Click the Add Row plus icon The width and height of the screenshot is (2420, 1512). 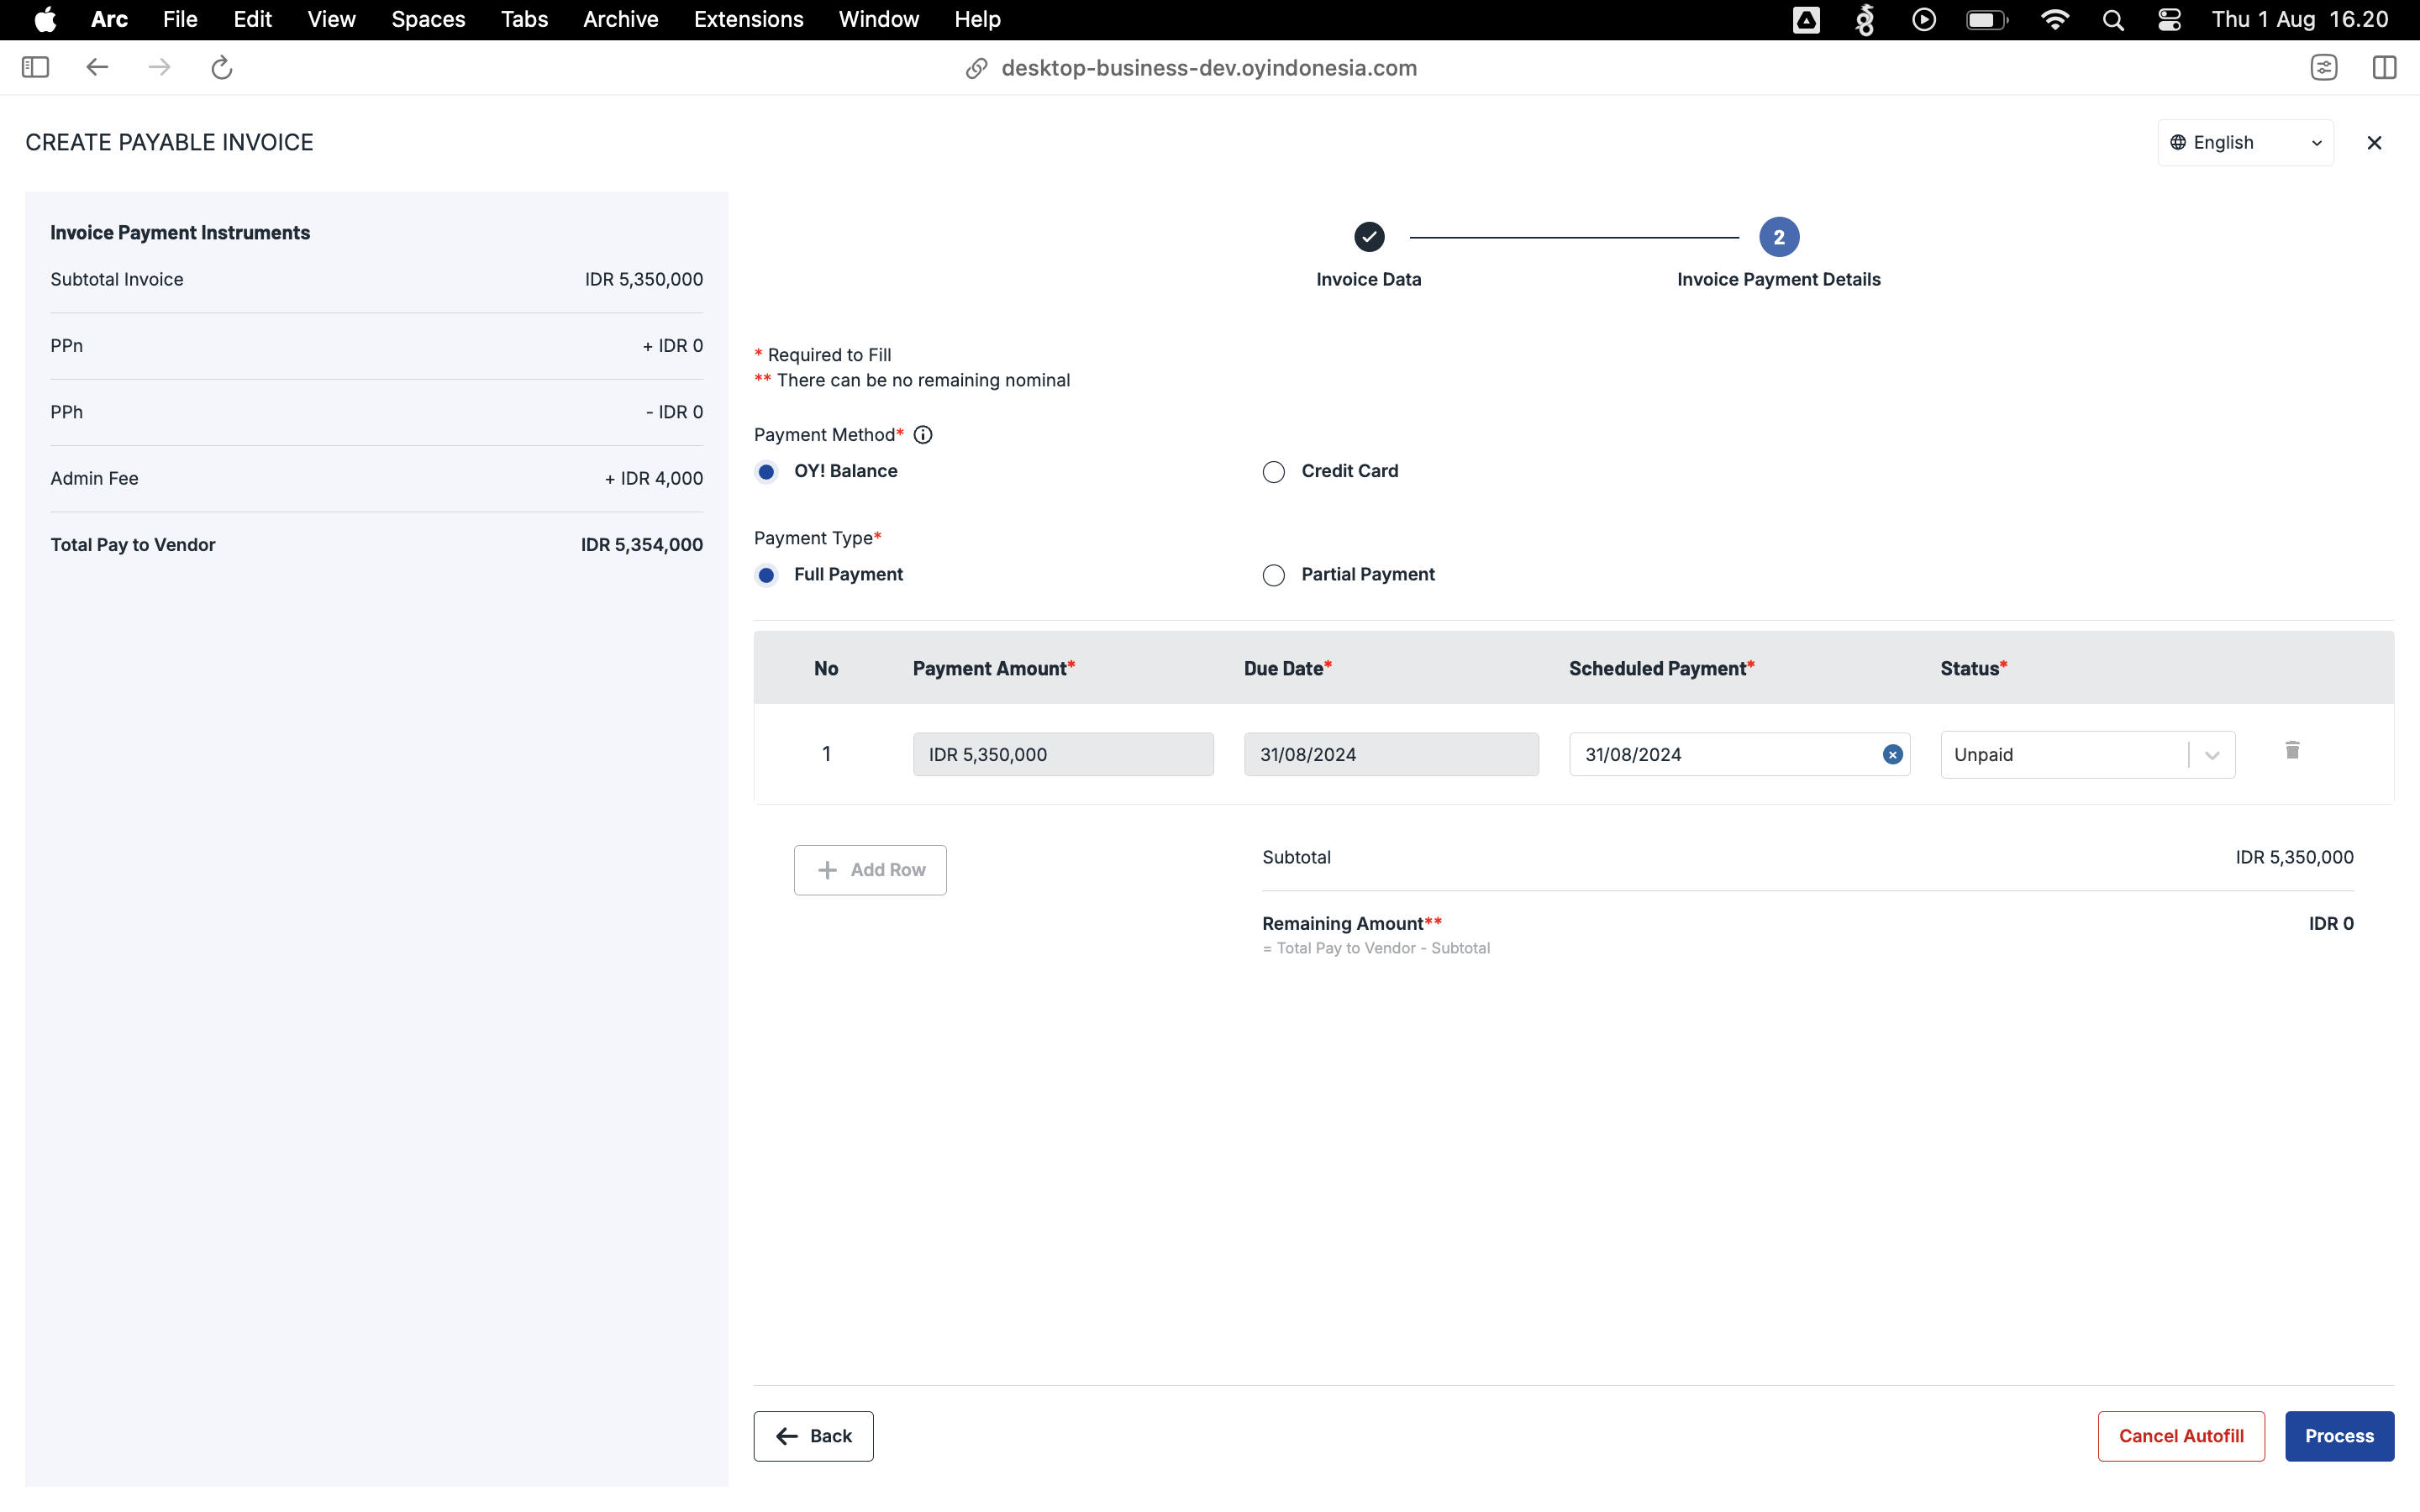(826, 870)
